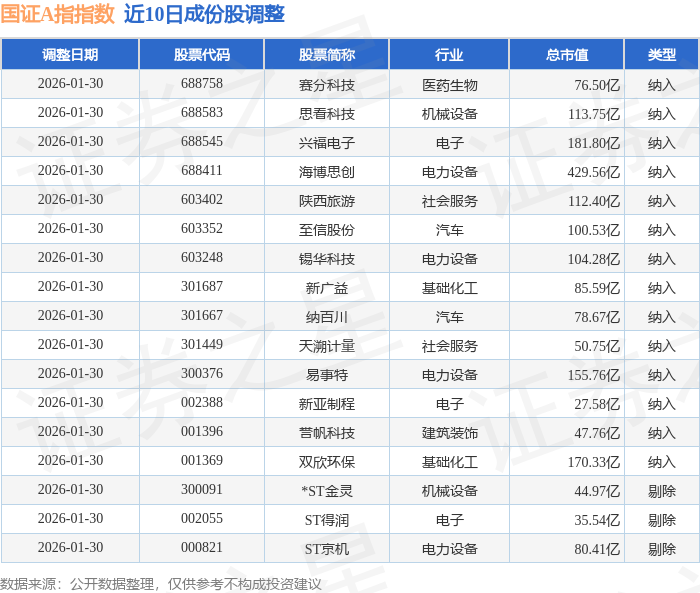Select stock code 688411
The height and width of the screenshot is (593, 700).
tap(202, 171)
